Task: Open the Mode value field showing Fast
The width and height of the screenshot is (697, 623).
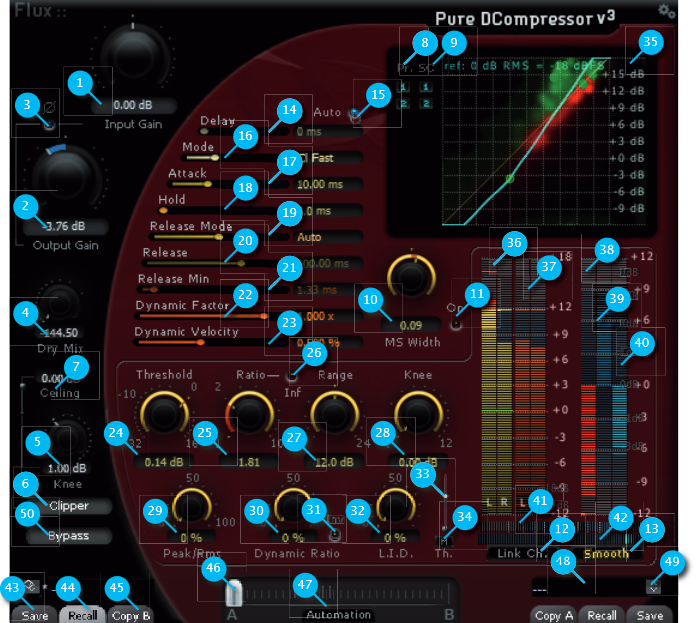Action: tap(320, 158)
